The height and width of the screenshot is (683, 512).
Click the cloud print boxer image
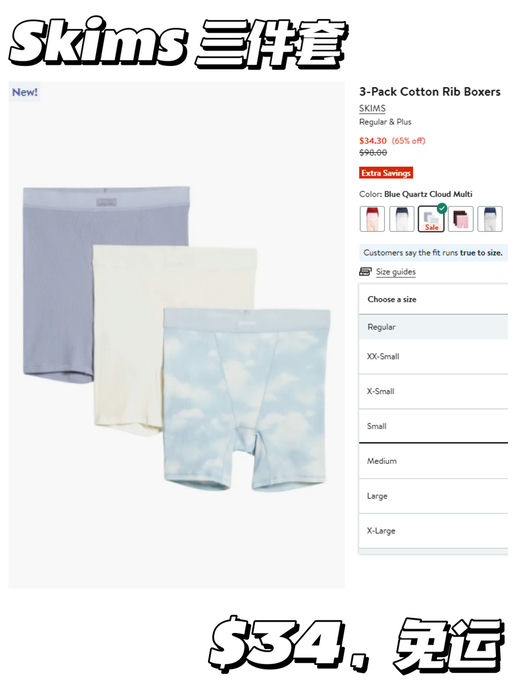coord(246,399)
